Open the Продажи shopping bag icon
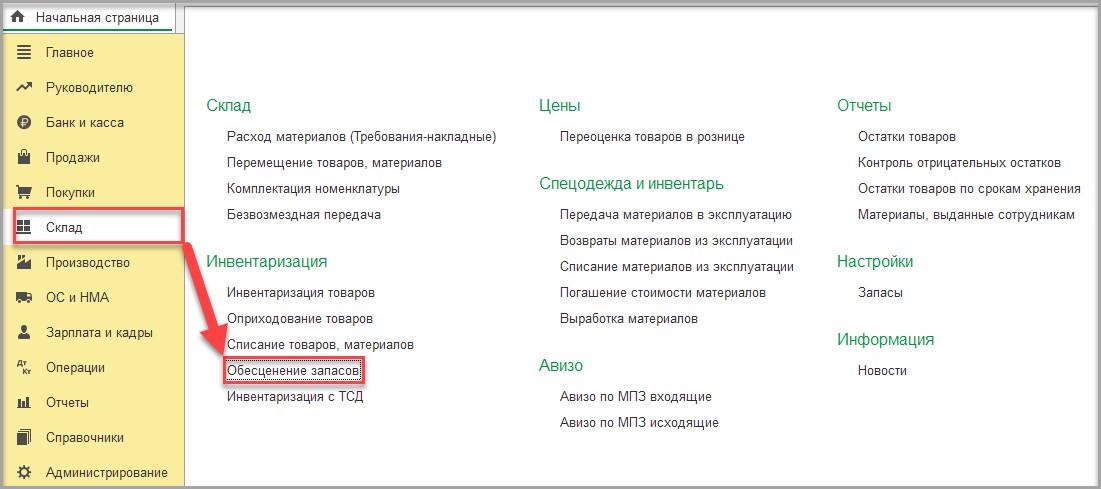Viewport: 1101px width, 489px height. pyautogui.click(x=25, y=157)
